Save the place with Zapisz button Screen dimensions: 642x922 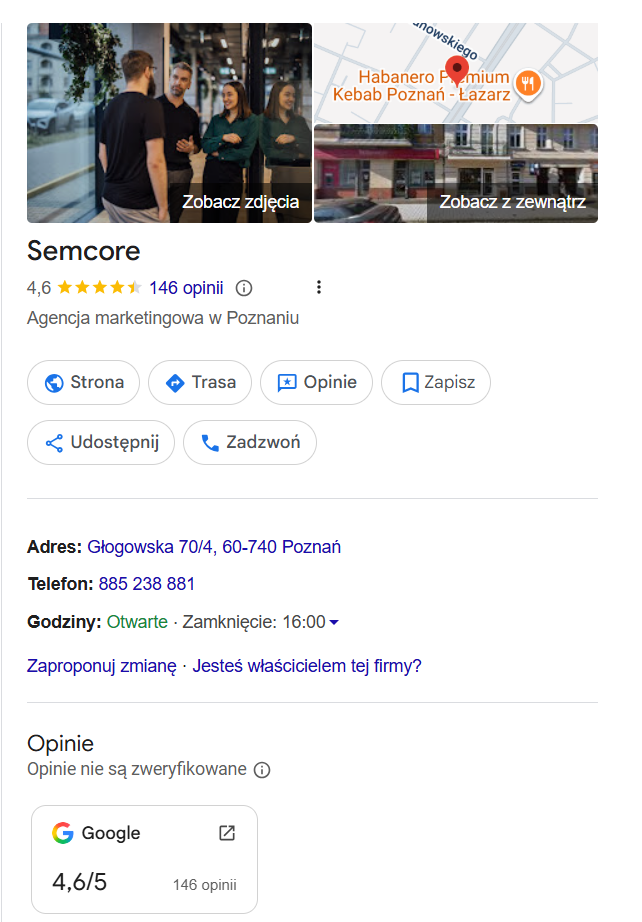pyautogui.click(x=436, y=382)
